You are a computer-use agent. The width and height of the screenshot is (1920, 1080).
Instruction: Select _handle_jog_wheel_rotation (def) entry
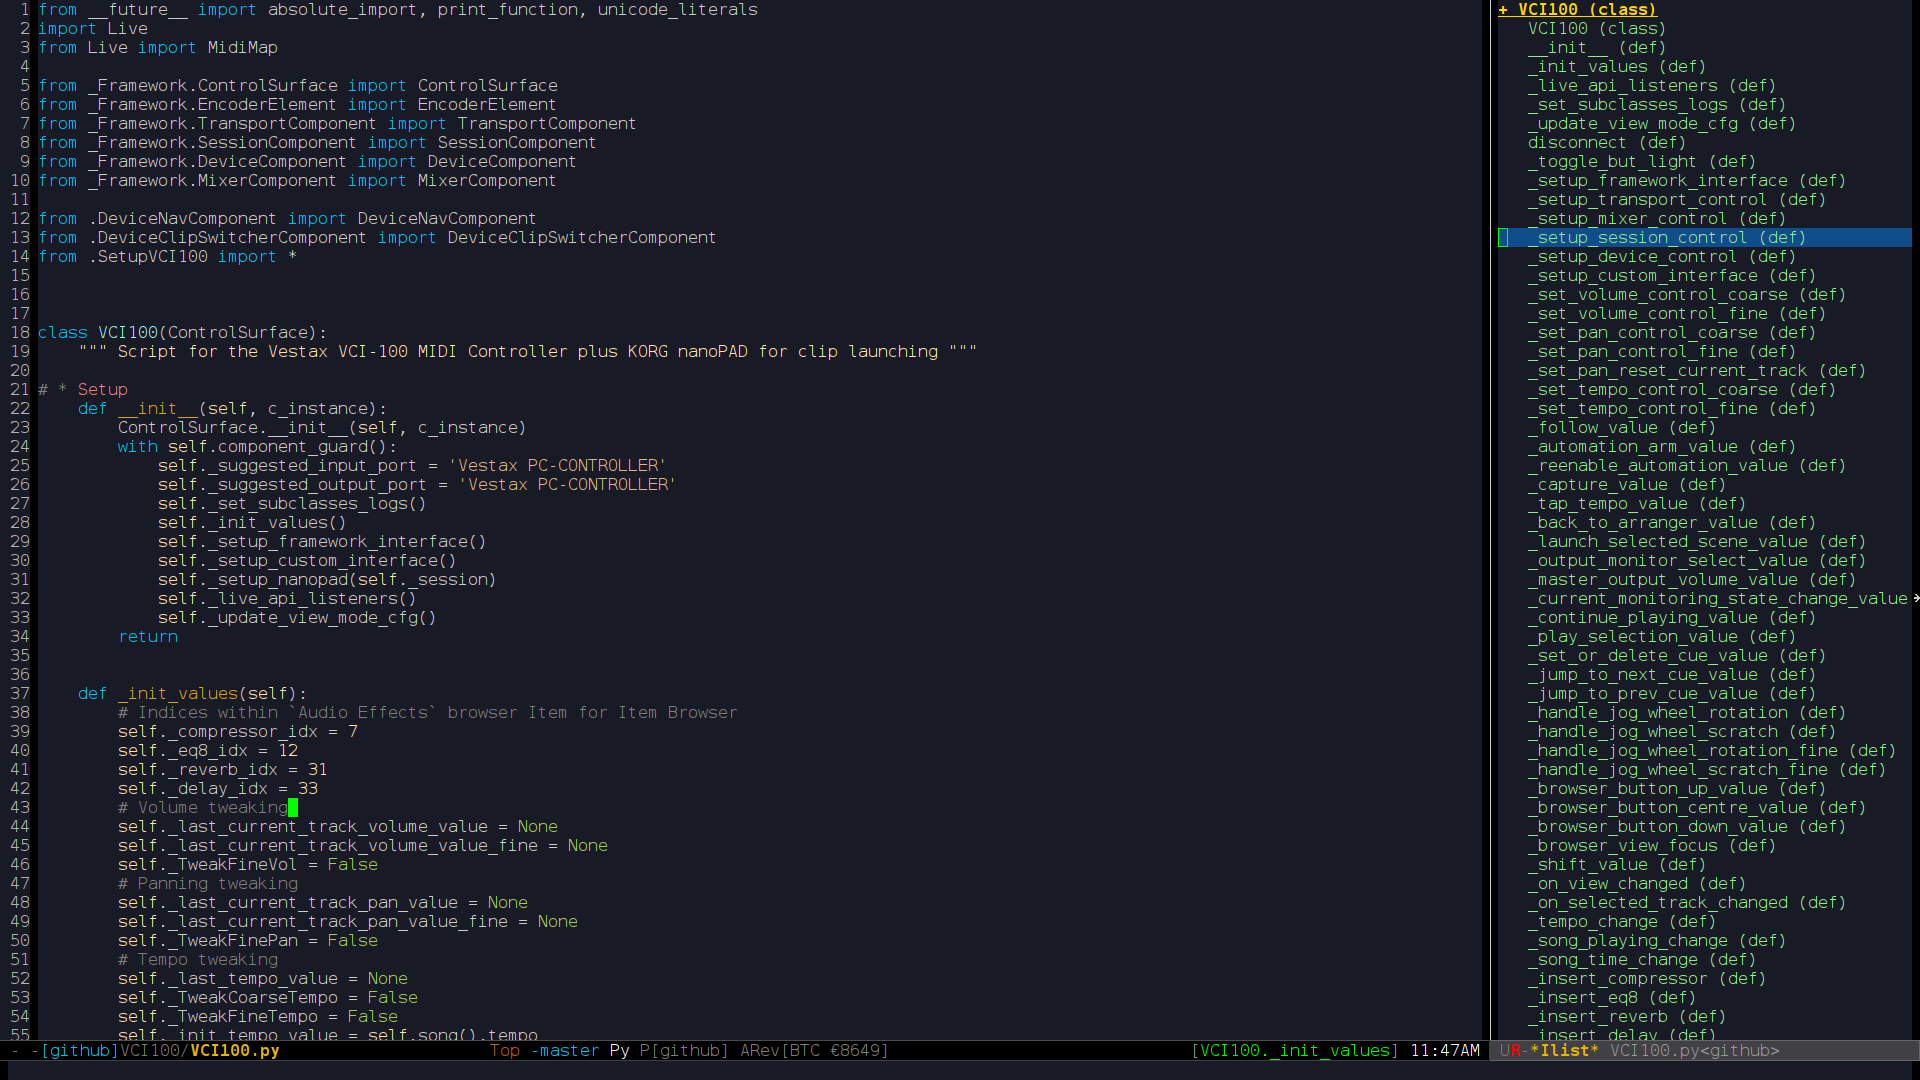(1685, 713)
